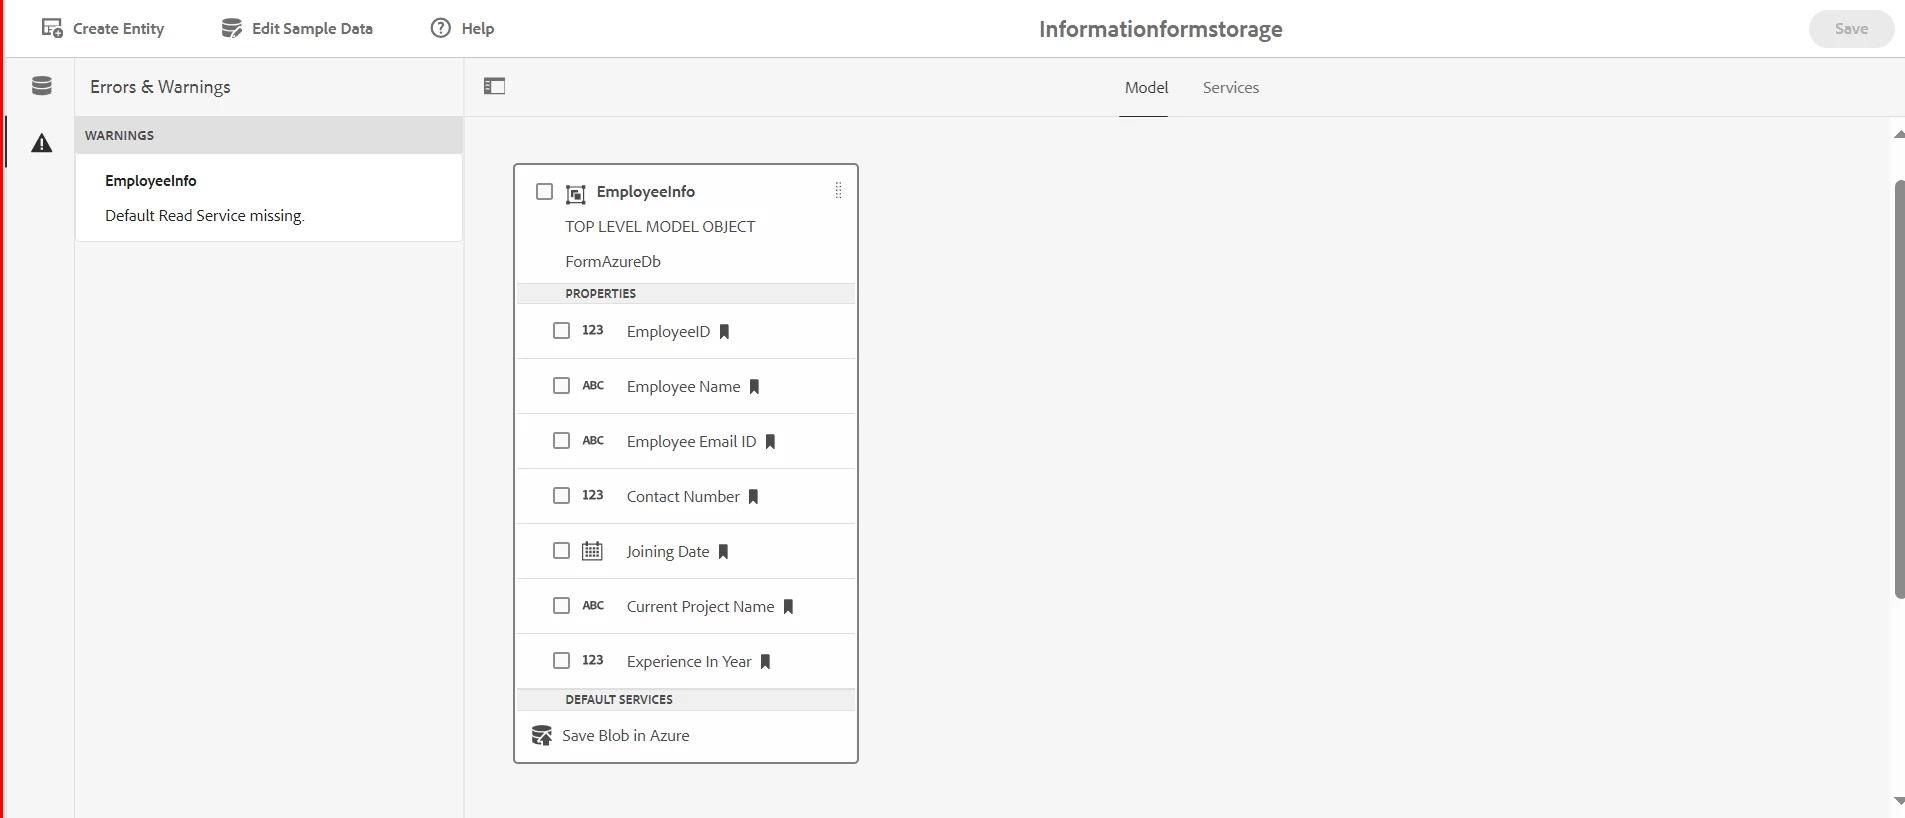Screen dimensions: 1905x818
Task: Check the Current Project Name checkbox
Action: point(562,605)
